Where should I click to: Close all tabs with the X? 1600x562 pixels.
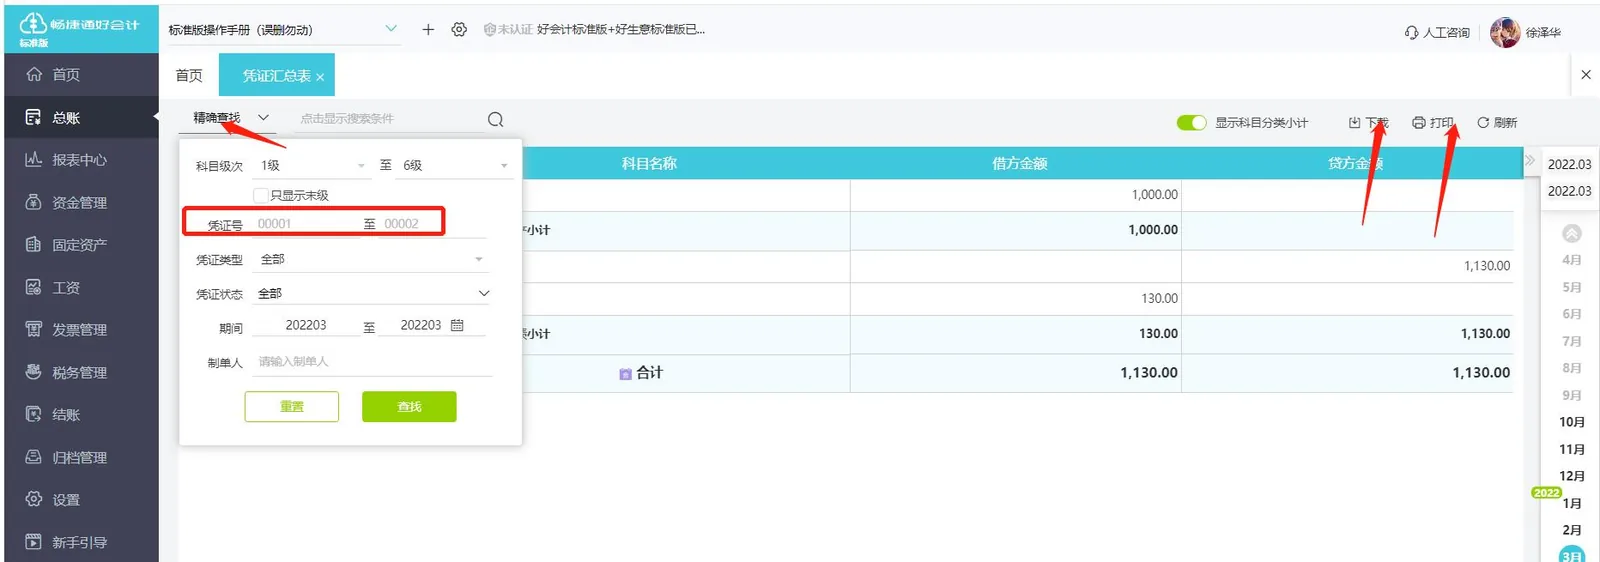[1586, 74]
